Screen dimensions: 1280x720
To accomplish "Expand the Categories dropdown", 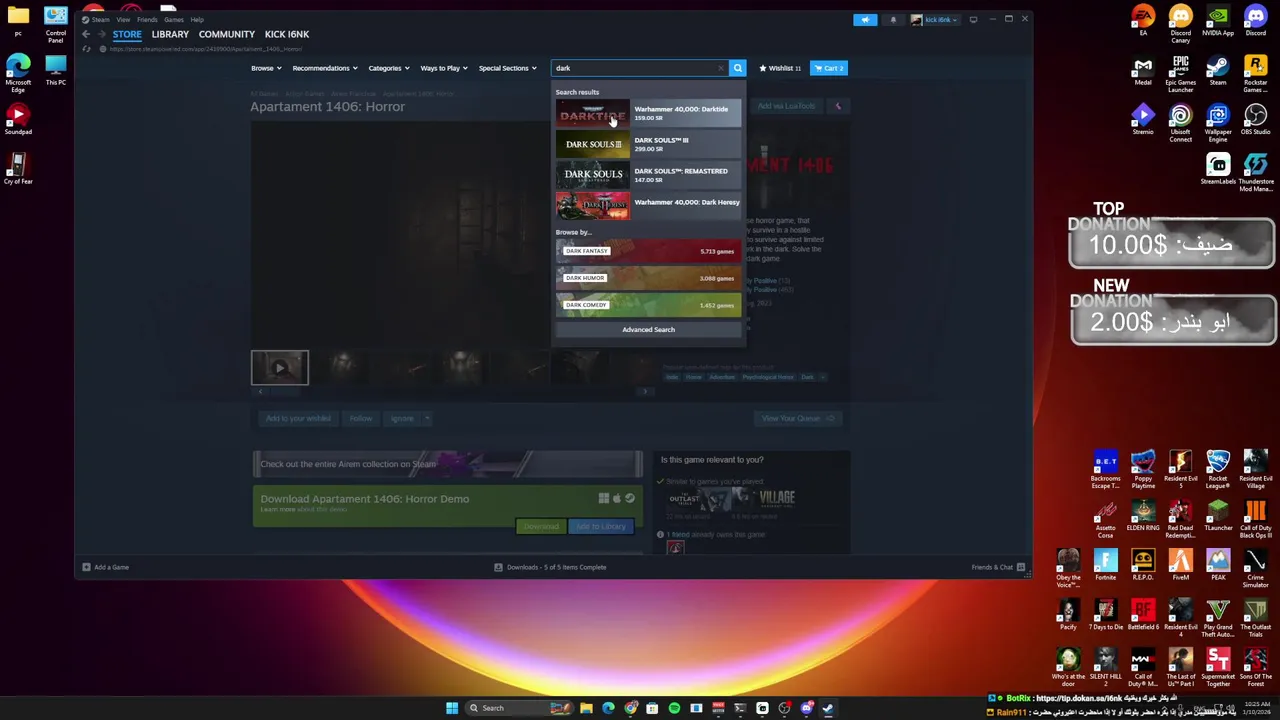I will tap(388, 68).
